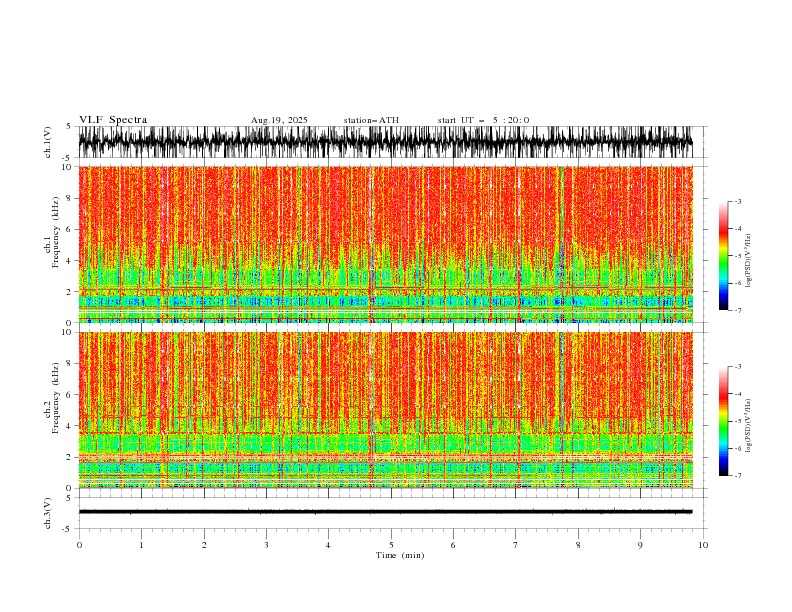Click the ch.1 colorbar log(PSD) label
Viewport: 792px width, 612px height.
point(749,261)
